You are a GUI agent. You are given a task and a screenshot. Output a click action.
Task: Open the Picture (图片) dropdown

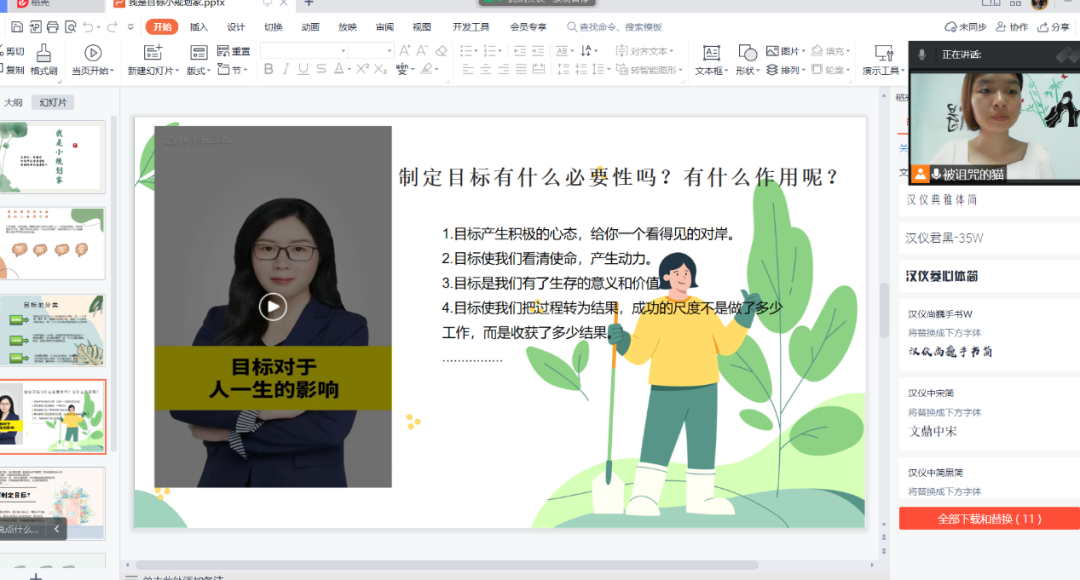pyautogui.click(x=790, y=50)
